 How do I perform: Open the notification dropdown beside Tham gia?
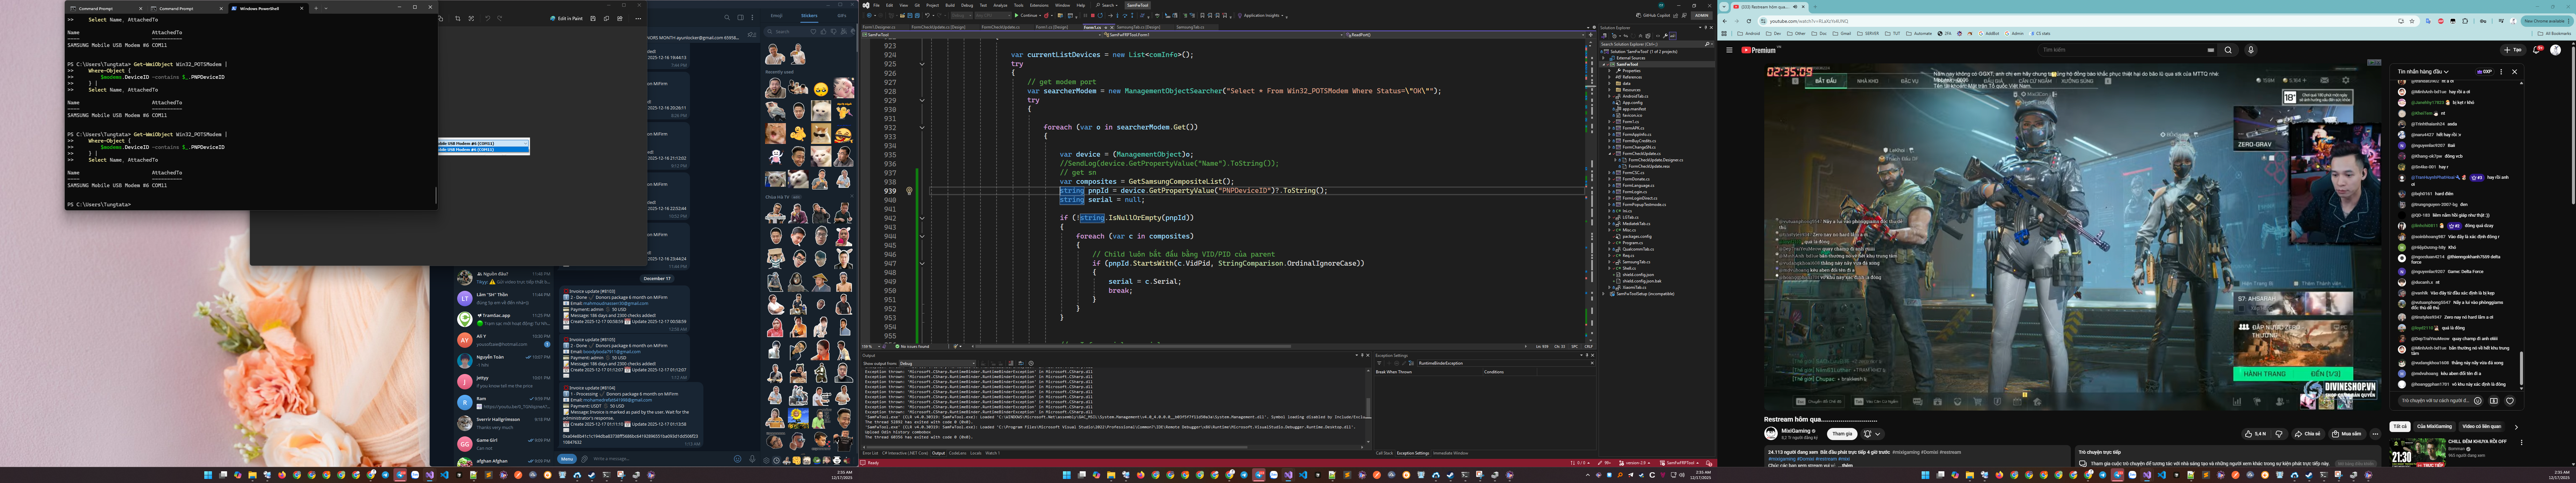[x=1872, y=434]
